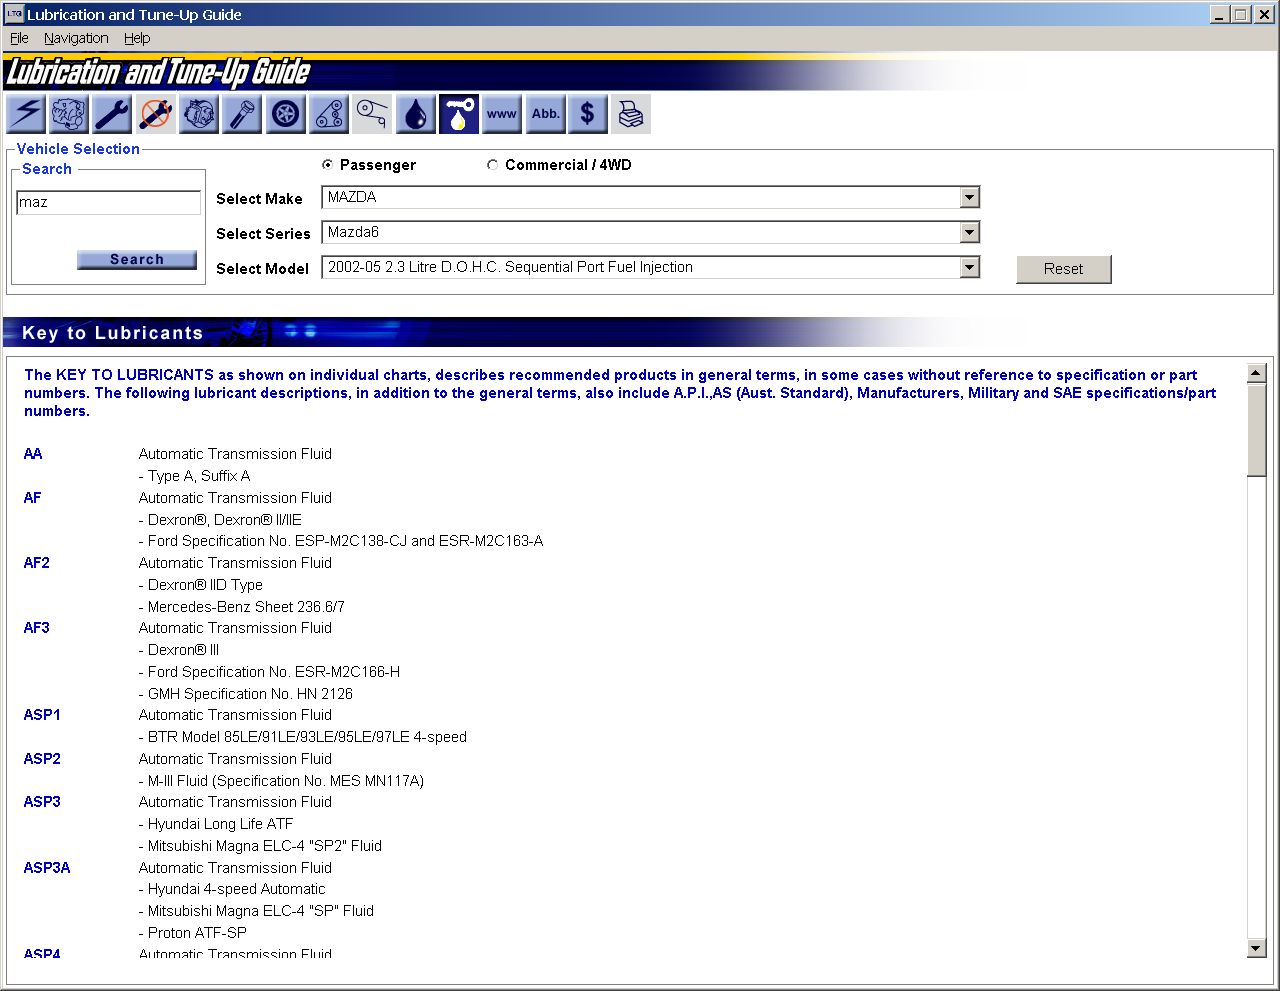The height and width of the screenshot is (991, 1280).
Task: Open the Navigation menu
Action: coord(76,38)
